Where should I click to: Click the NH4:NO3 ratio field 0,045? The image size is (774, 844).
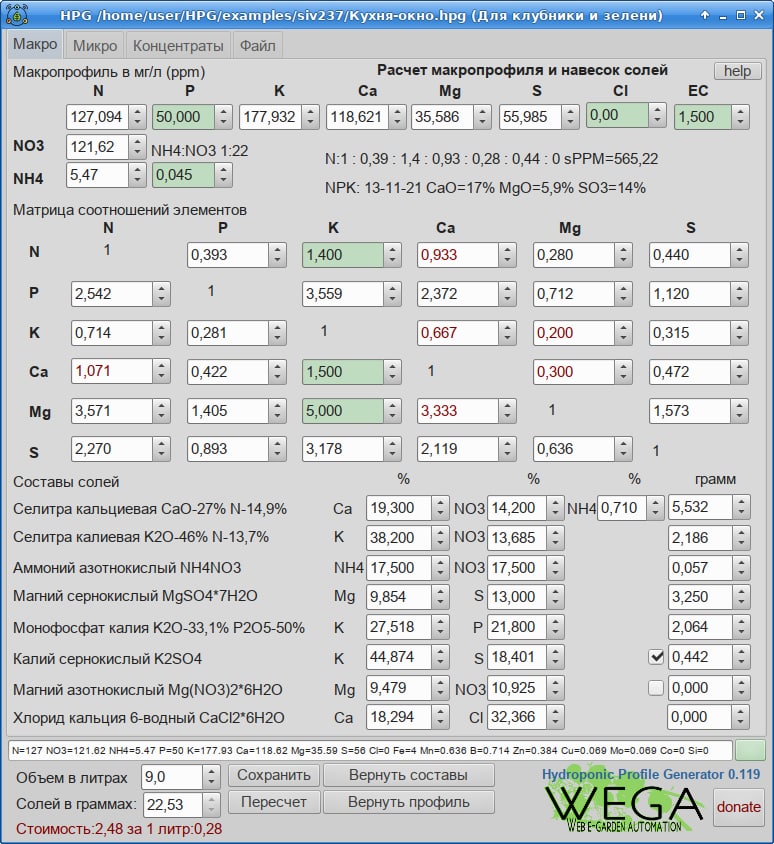point(184,175)
